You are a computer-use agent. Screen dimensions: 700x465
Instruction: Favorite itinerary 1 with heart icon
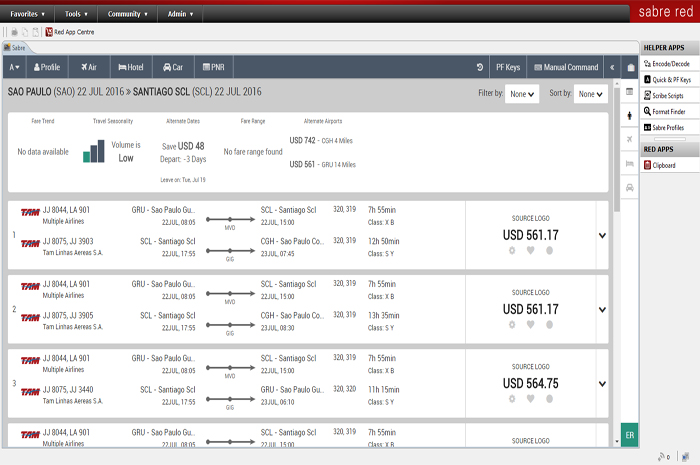click(x=530, y=250)
